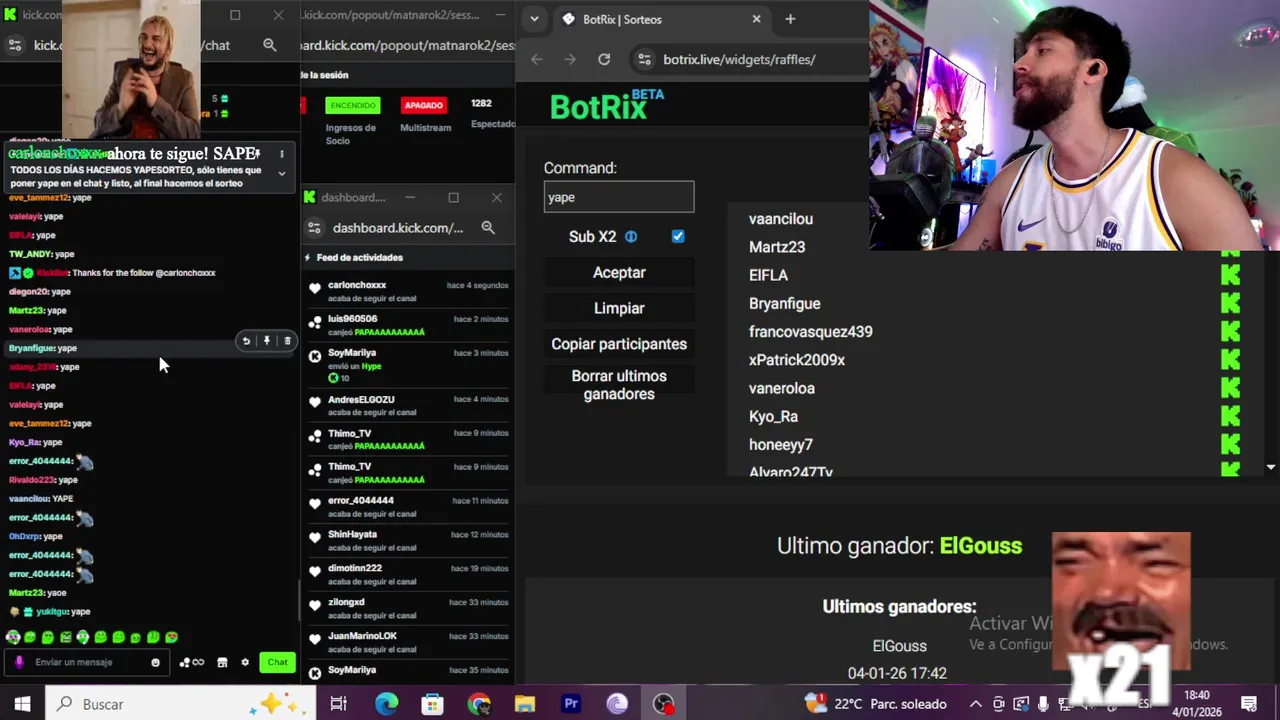1280x720 pixels.
Task: Click ElGouss last winner name
Action: tap(980, 546)
